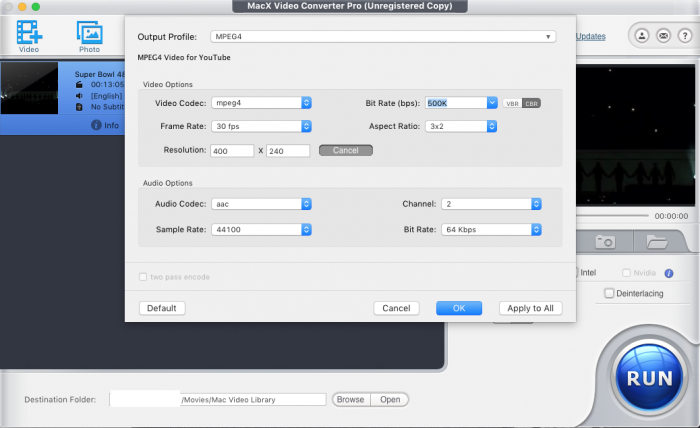700x428 pixels.
Task: Show Info for the Super Bowl video
Action: [x=105, y=125]
